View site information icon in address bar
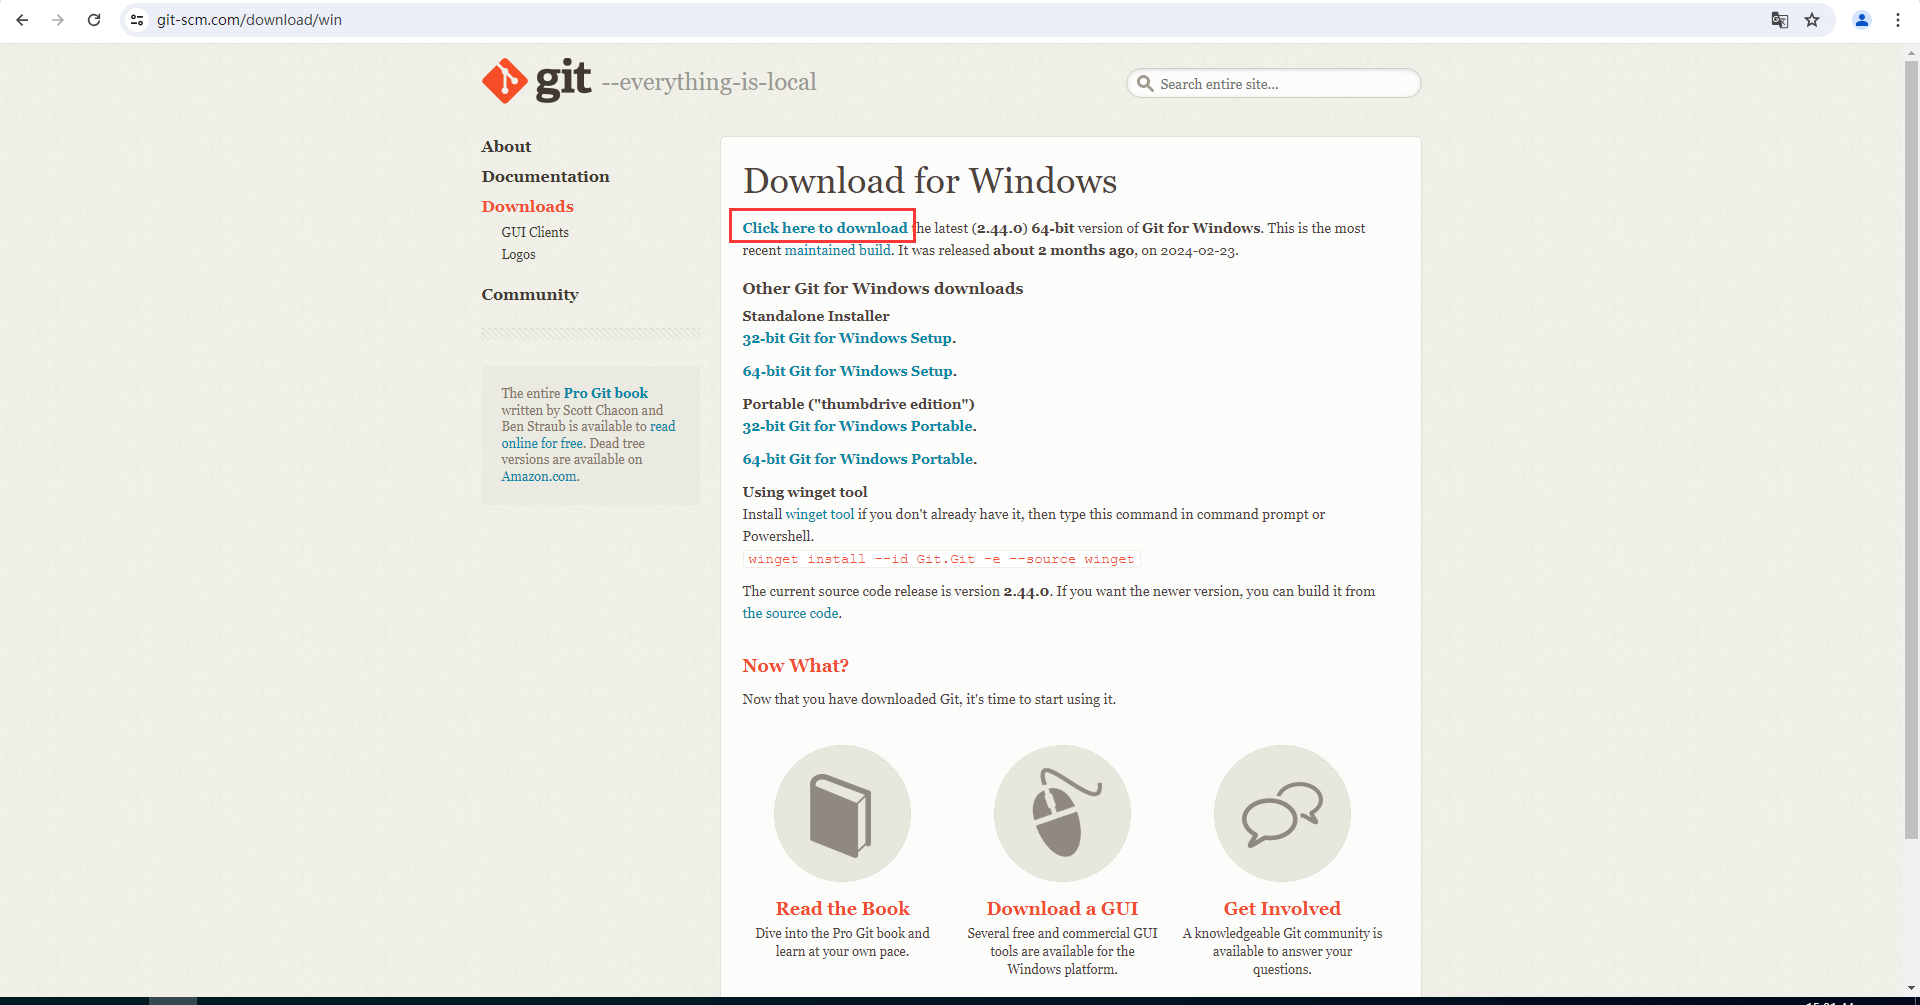1920x1005 pixels. pos(138,20)
